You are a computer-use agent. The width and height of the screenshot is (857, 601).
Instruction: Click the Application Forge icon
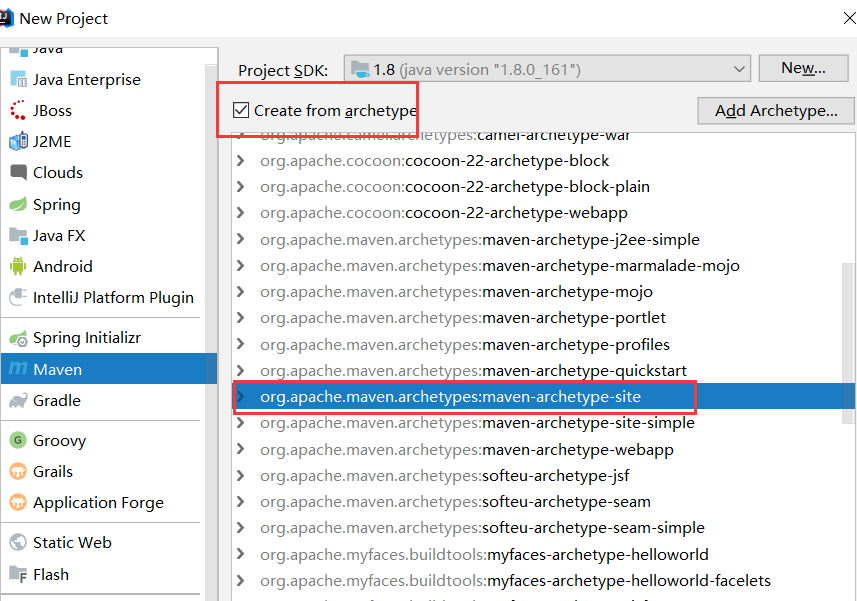tap(18, 502)
